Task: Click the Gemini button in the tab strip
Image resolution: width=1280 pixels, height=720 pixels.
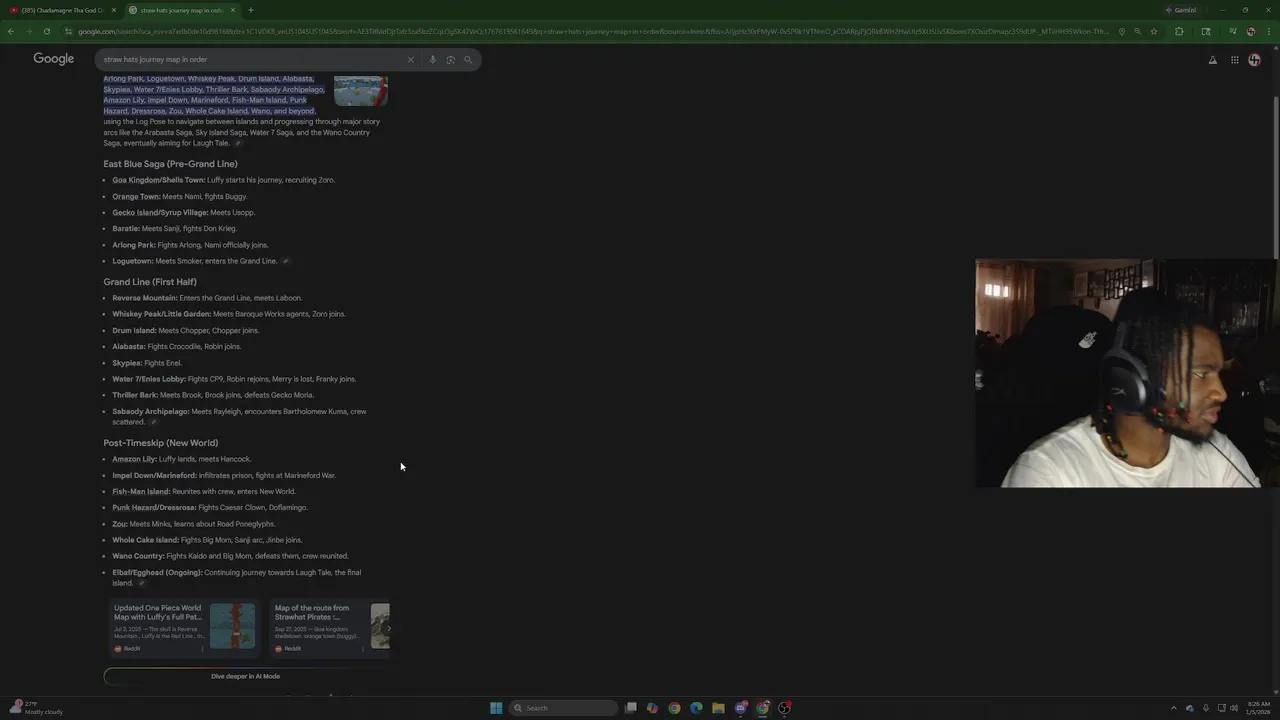Action: [1180, 10]
